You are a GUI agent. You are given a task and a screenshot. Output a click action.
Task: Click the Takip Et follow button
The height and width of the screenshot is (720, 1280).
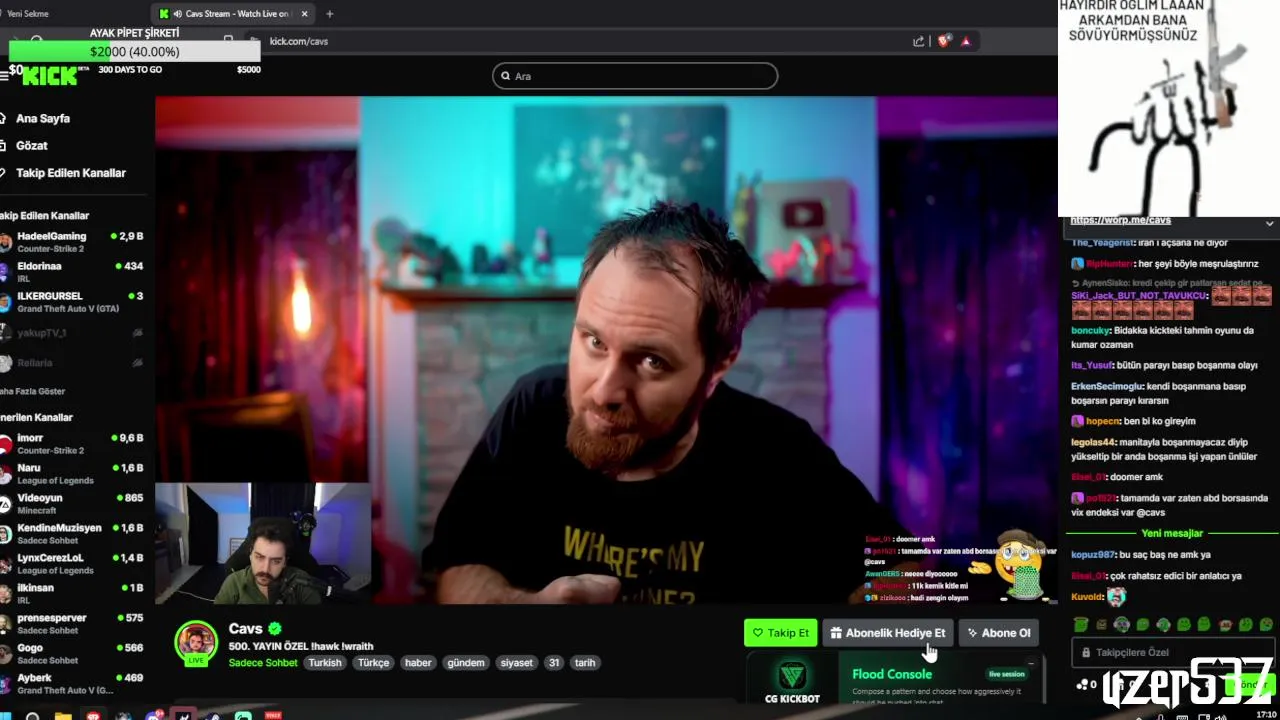coord(780,633)
